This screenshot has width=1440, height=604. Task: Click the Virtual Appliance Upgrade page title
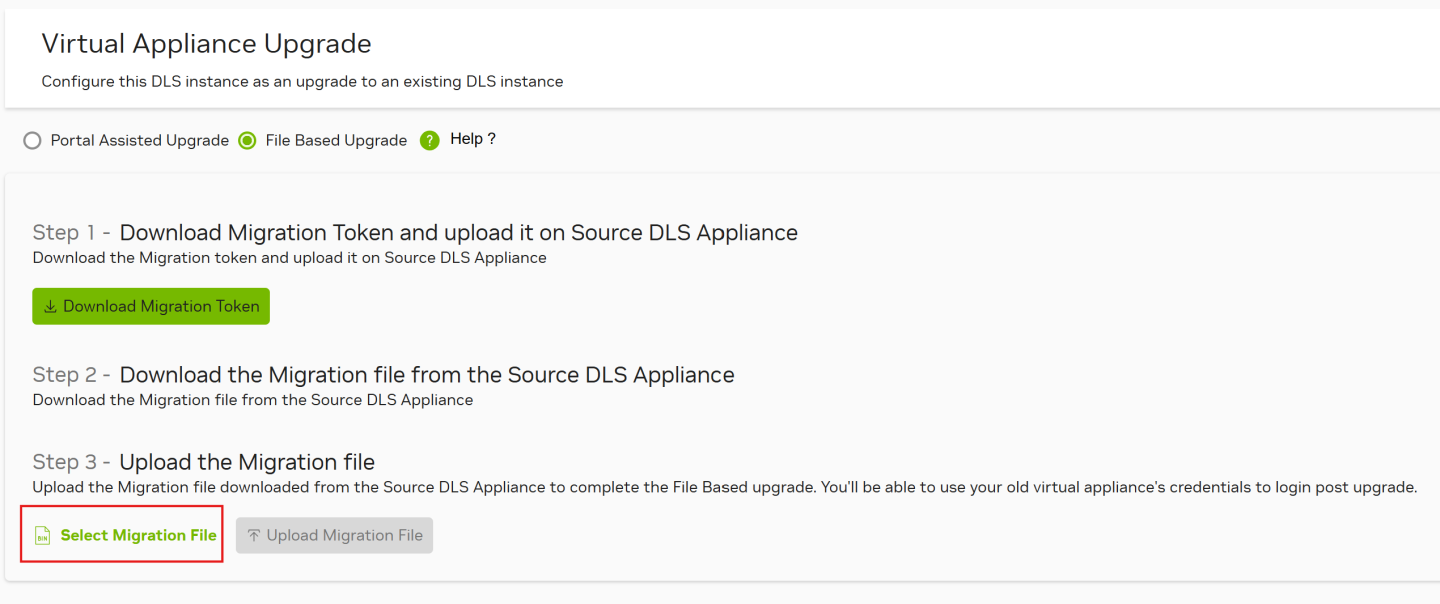click(x=206, y=44)
